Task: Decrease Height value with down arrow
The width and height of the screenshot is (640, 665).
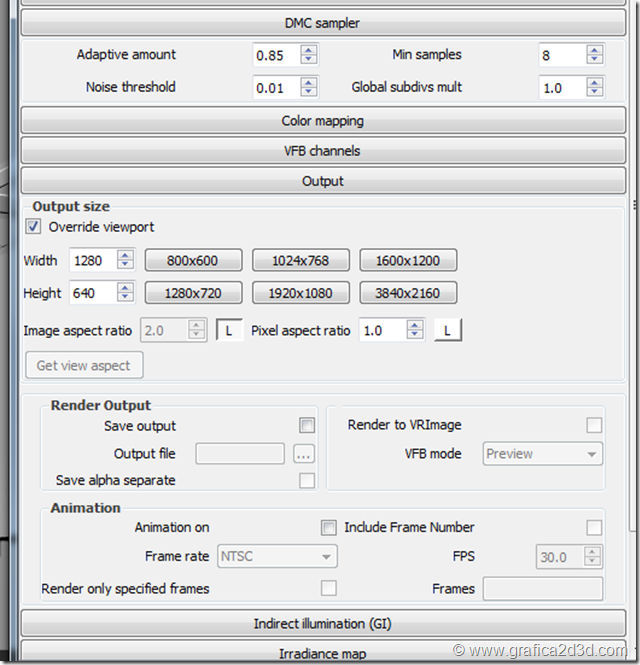Action: pyautogui.click(x=125, y=299)
